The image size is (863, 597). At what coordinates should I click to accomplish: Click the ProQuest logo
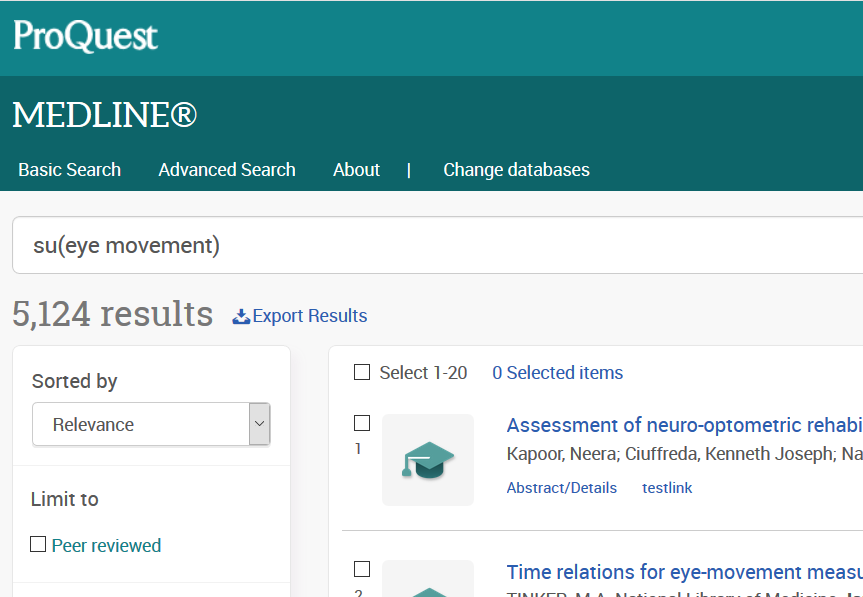(85, 37)
